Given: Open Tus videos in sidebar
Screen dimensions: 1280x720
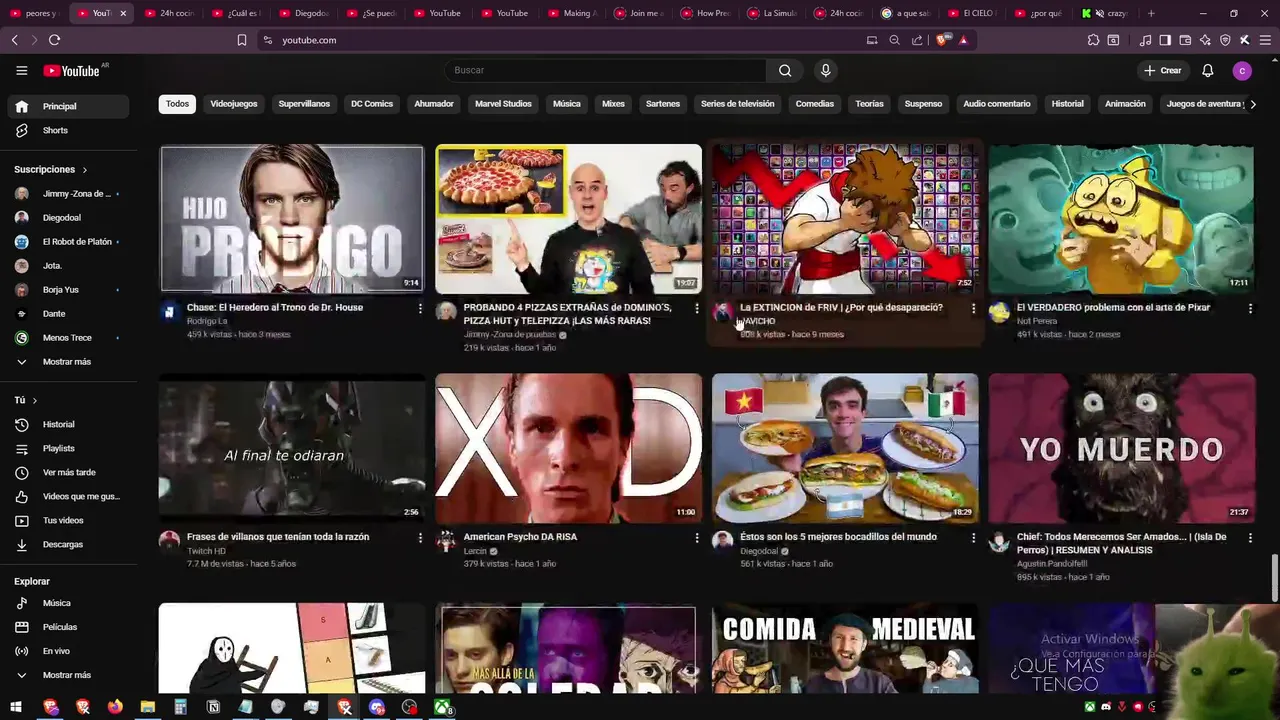Looking at the screenshot, I should (69, 520).
